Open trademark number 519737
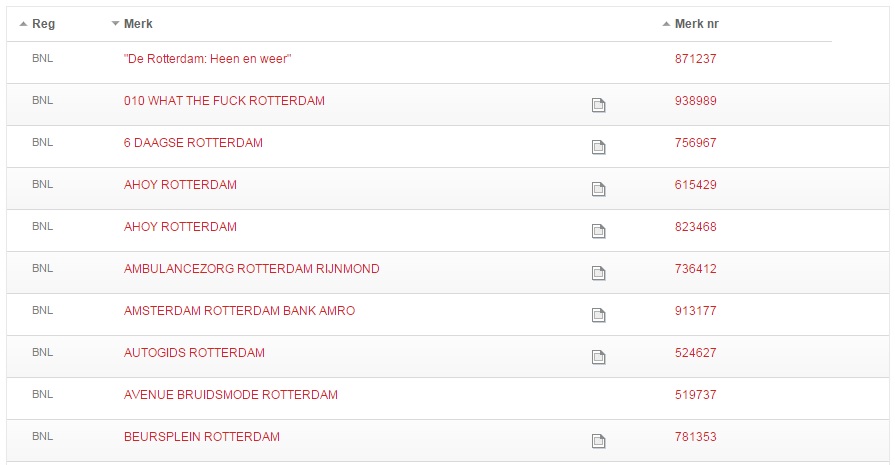Viewport: 895px width, 465px height. [x=695, y=395]
